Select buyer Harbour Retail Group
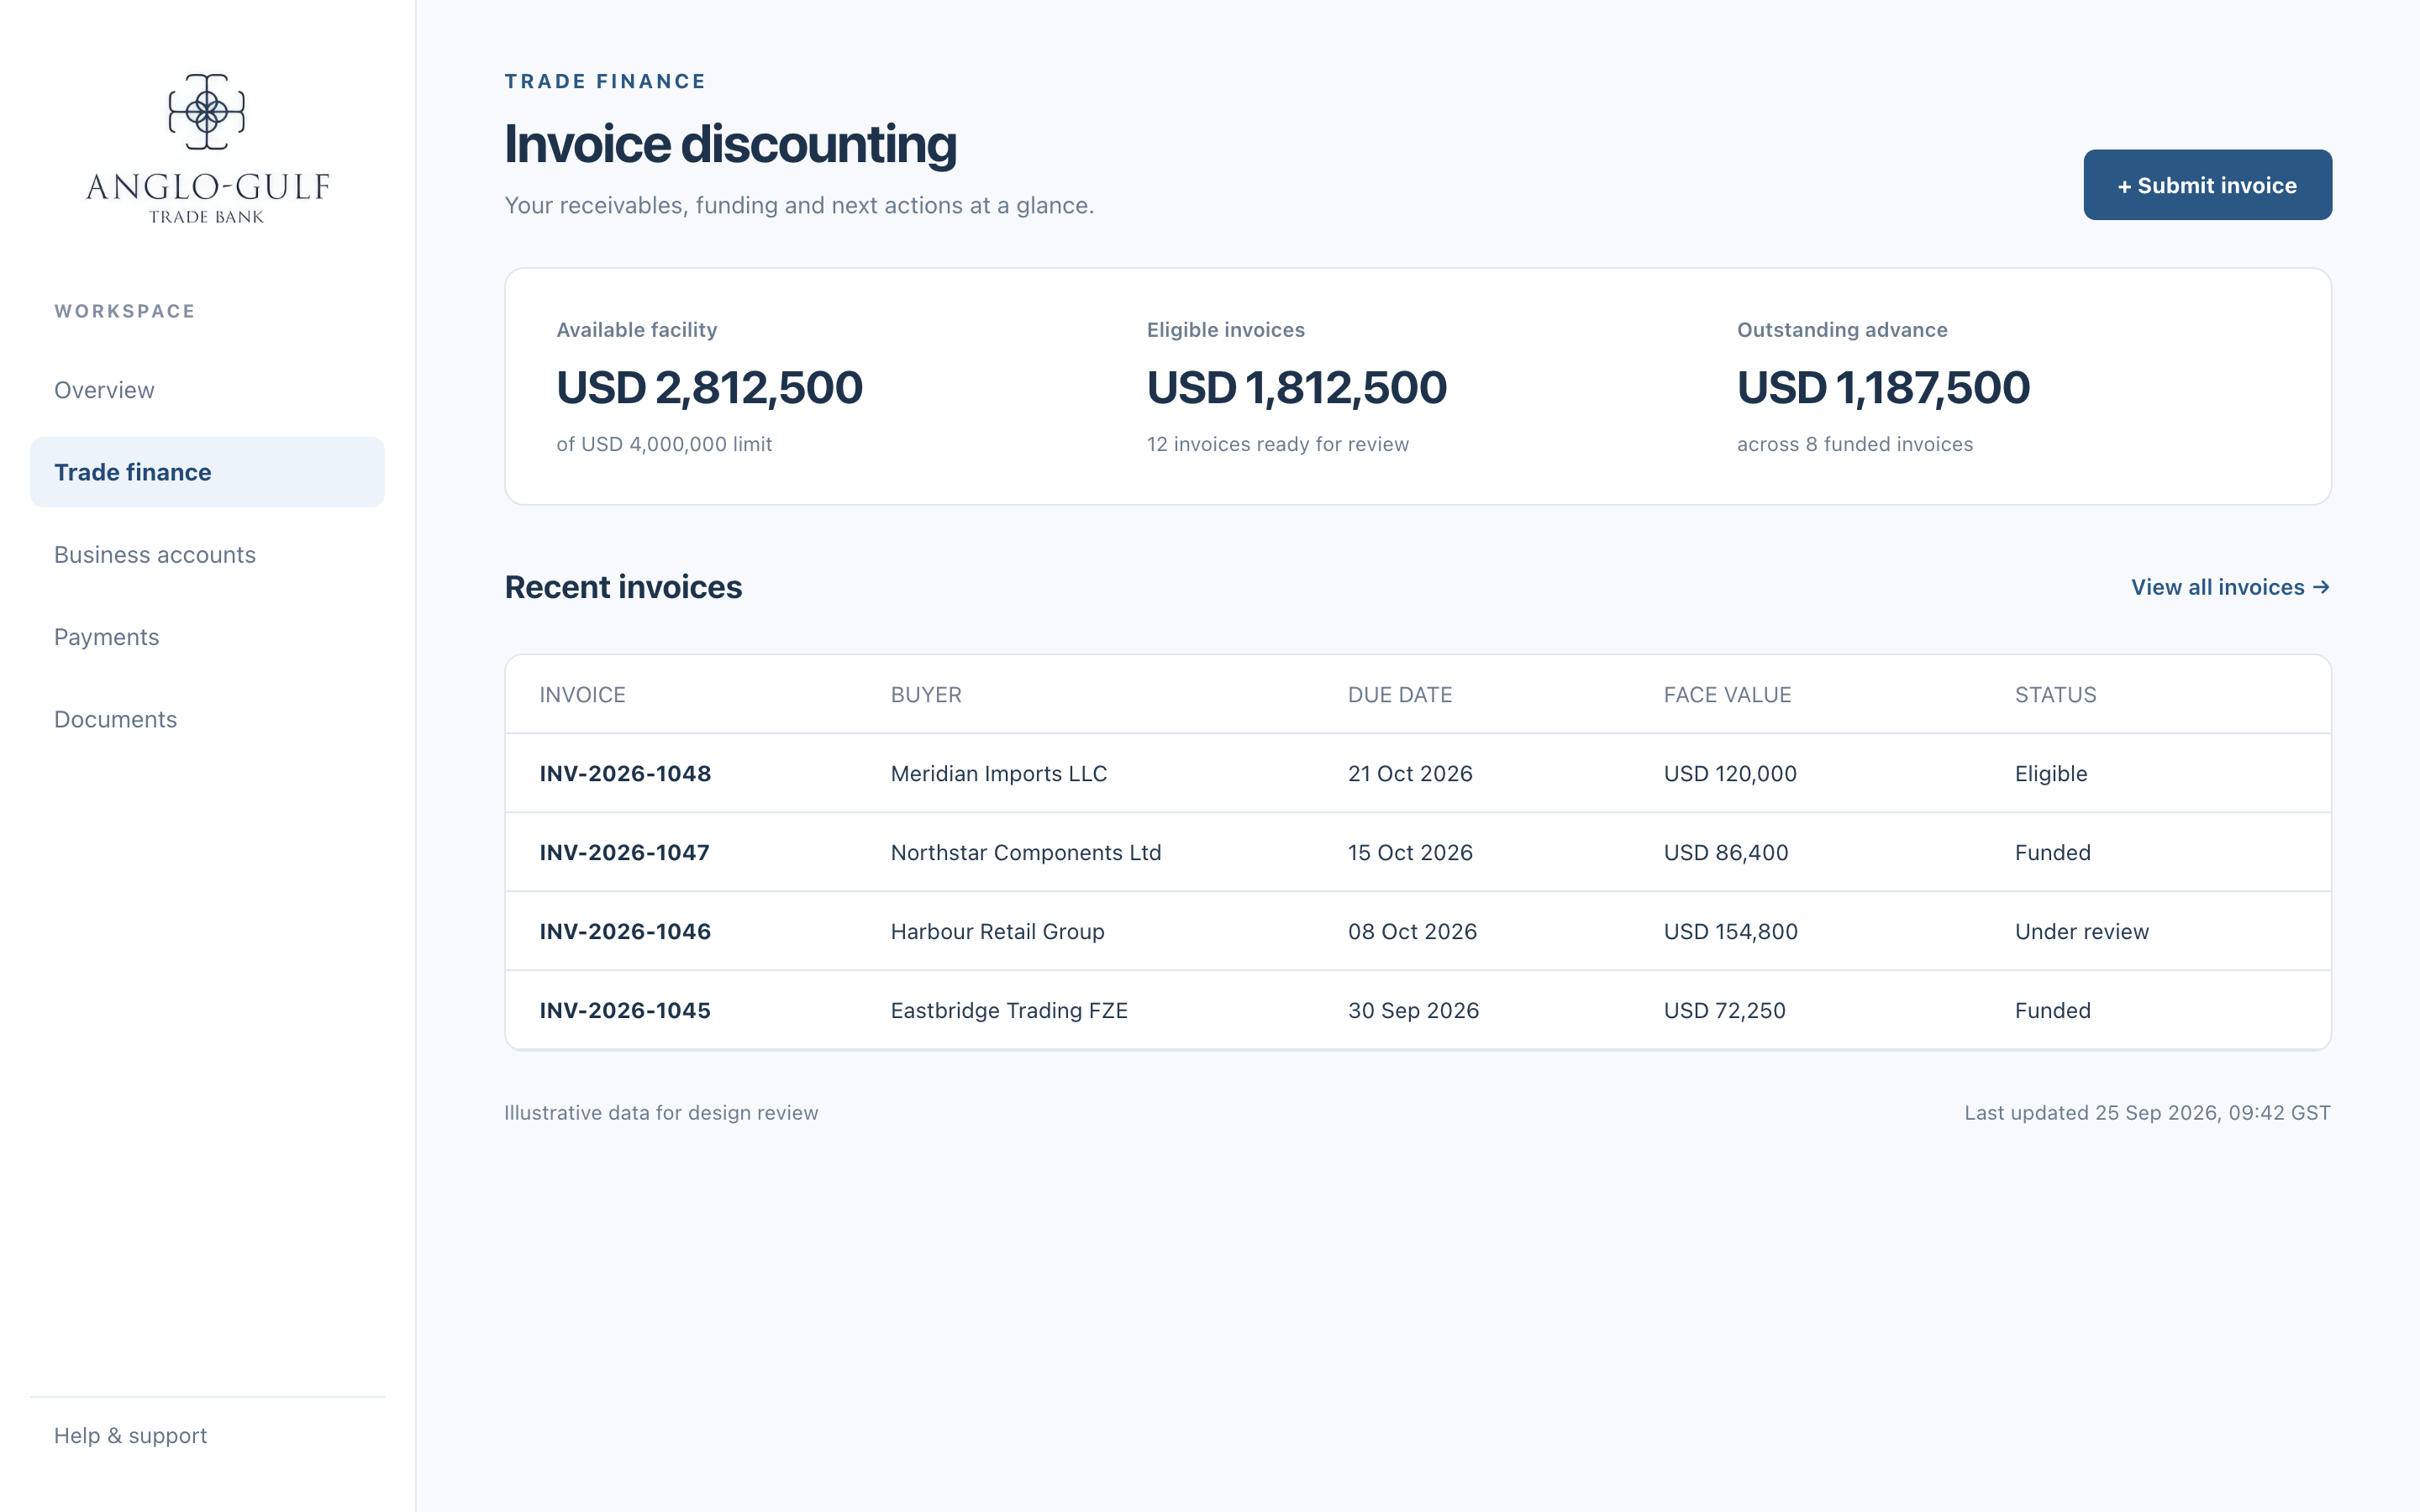The height and width of the screenshot is (1512, 2420). point(997,931)
